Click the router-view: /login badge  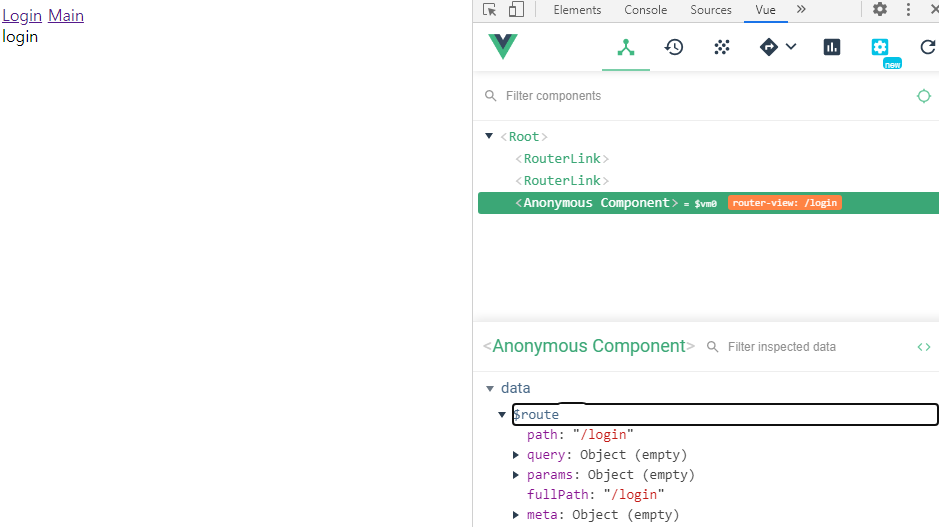[x=784, y=203]
